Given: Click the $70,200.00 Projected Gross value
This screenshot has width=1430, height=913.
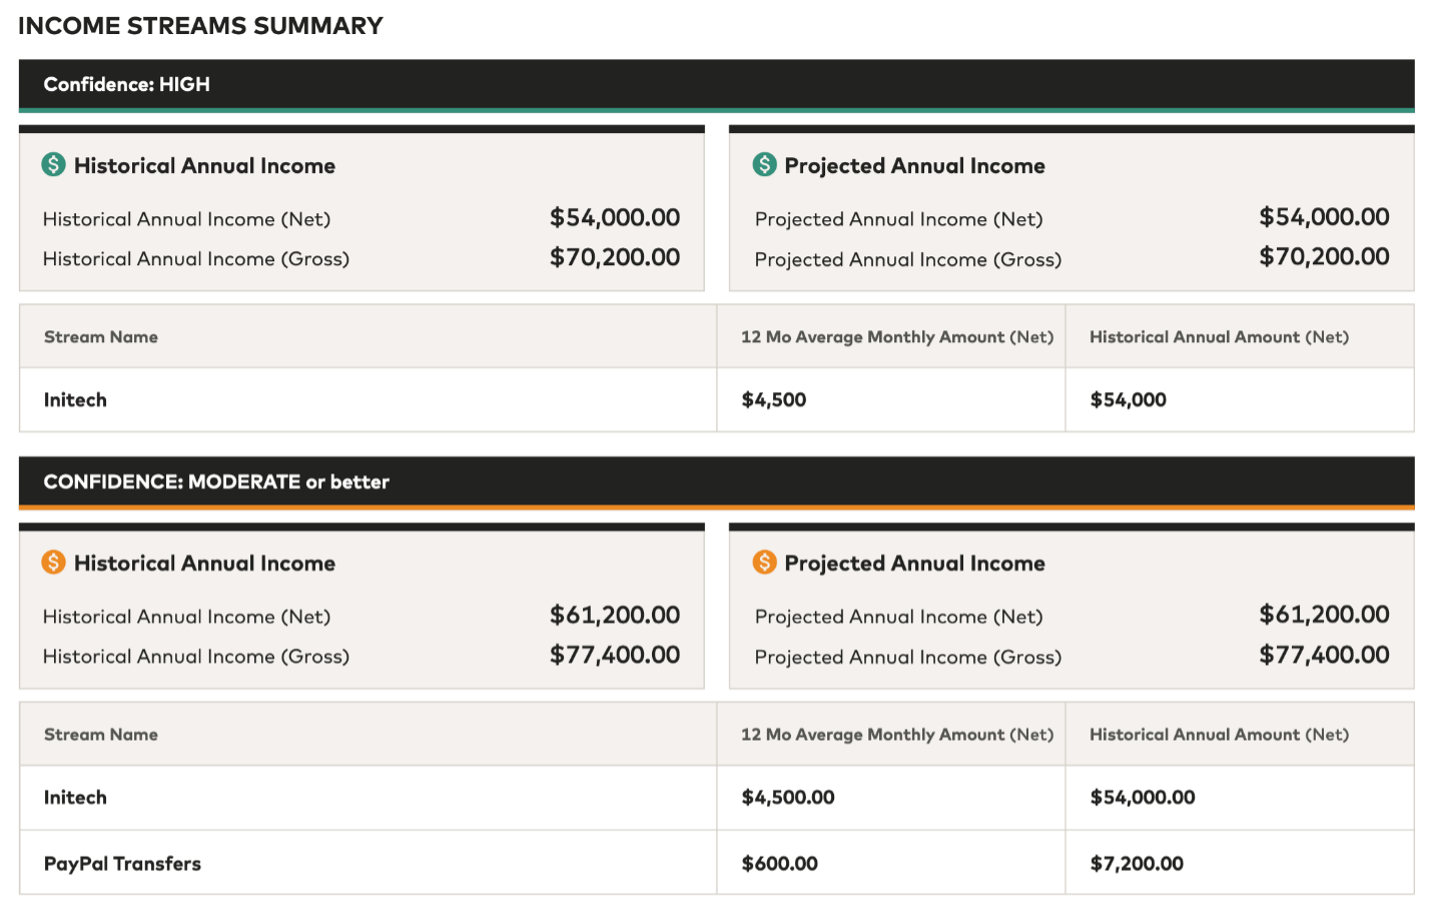Looking at the screenshot, I should (x=1323, y=257).
